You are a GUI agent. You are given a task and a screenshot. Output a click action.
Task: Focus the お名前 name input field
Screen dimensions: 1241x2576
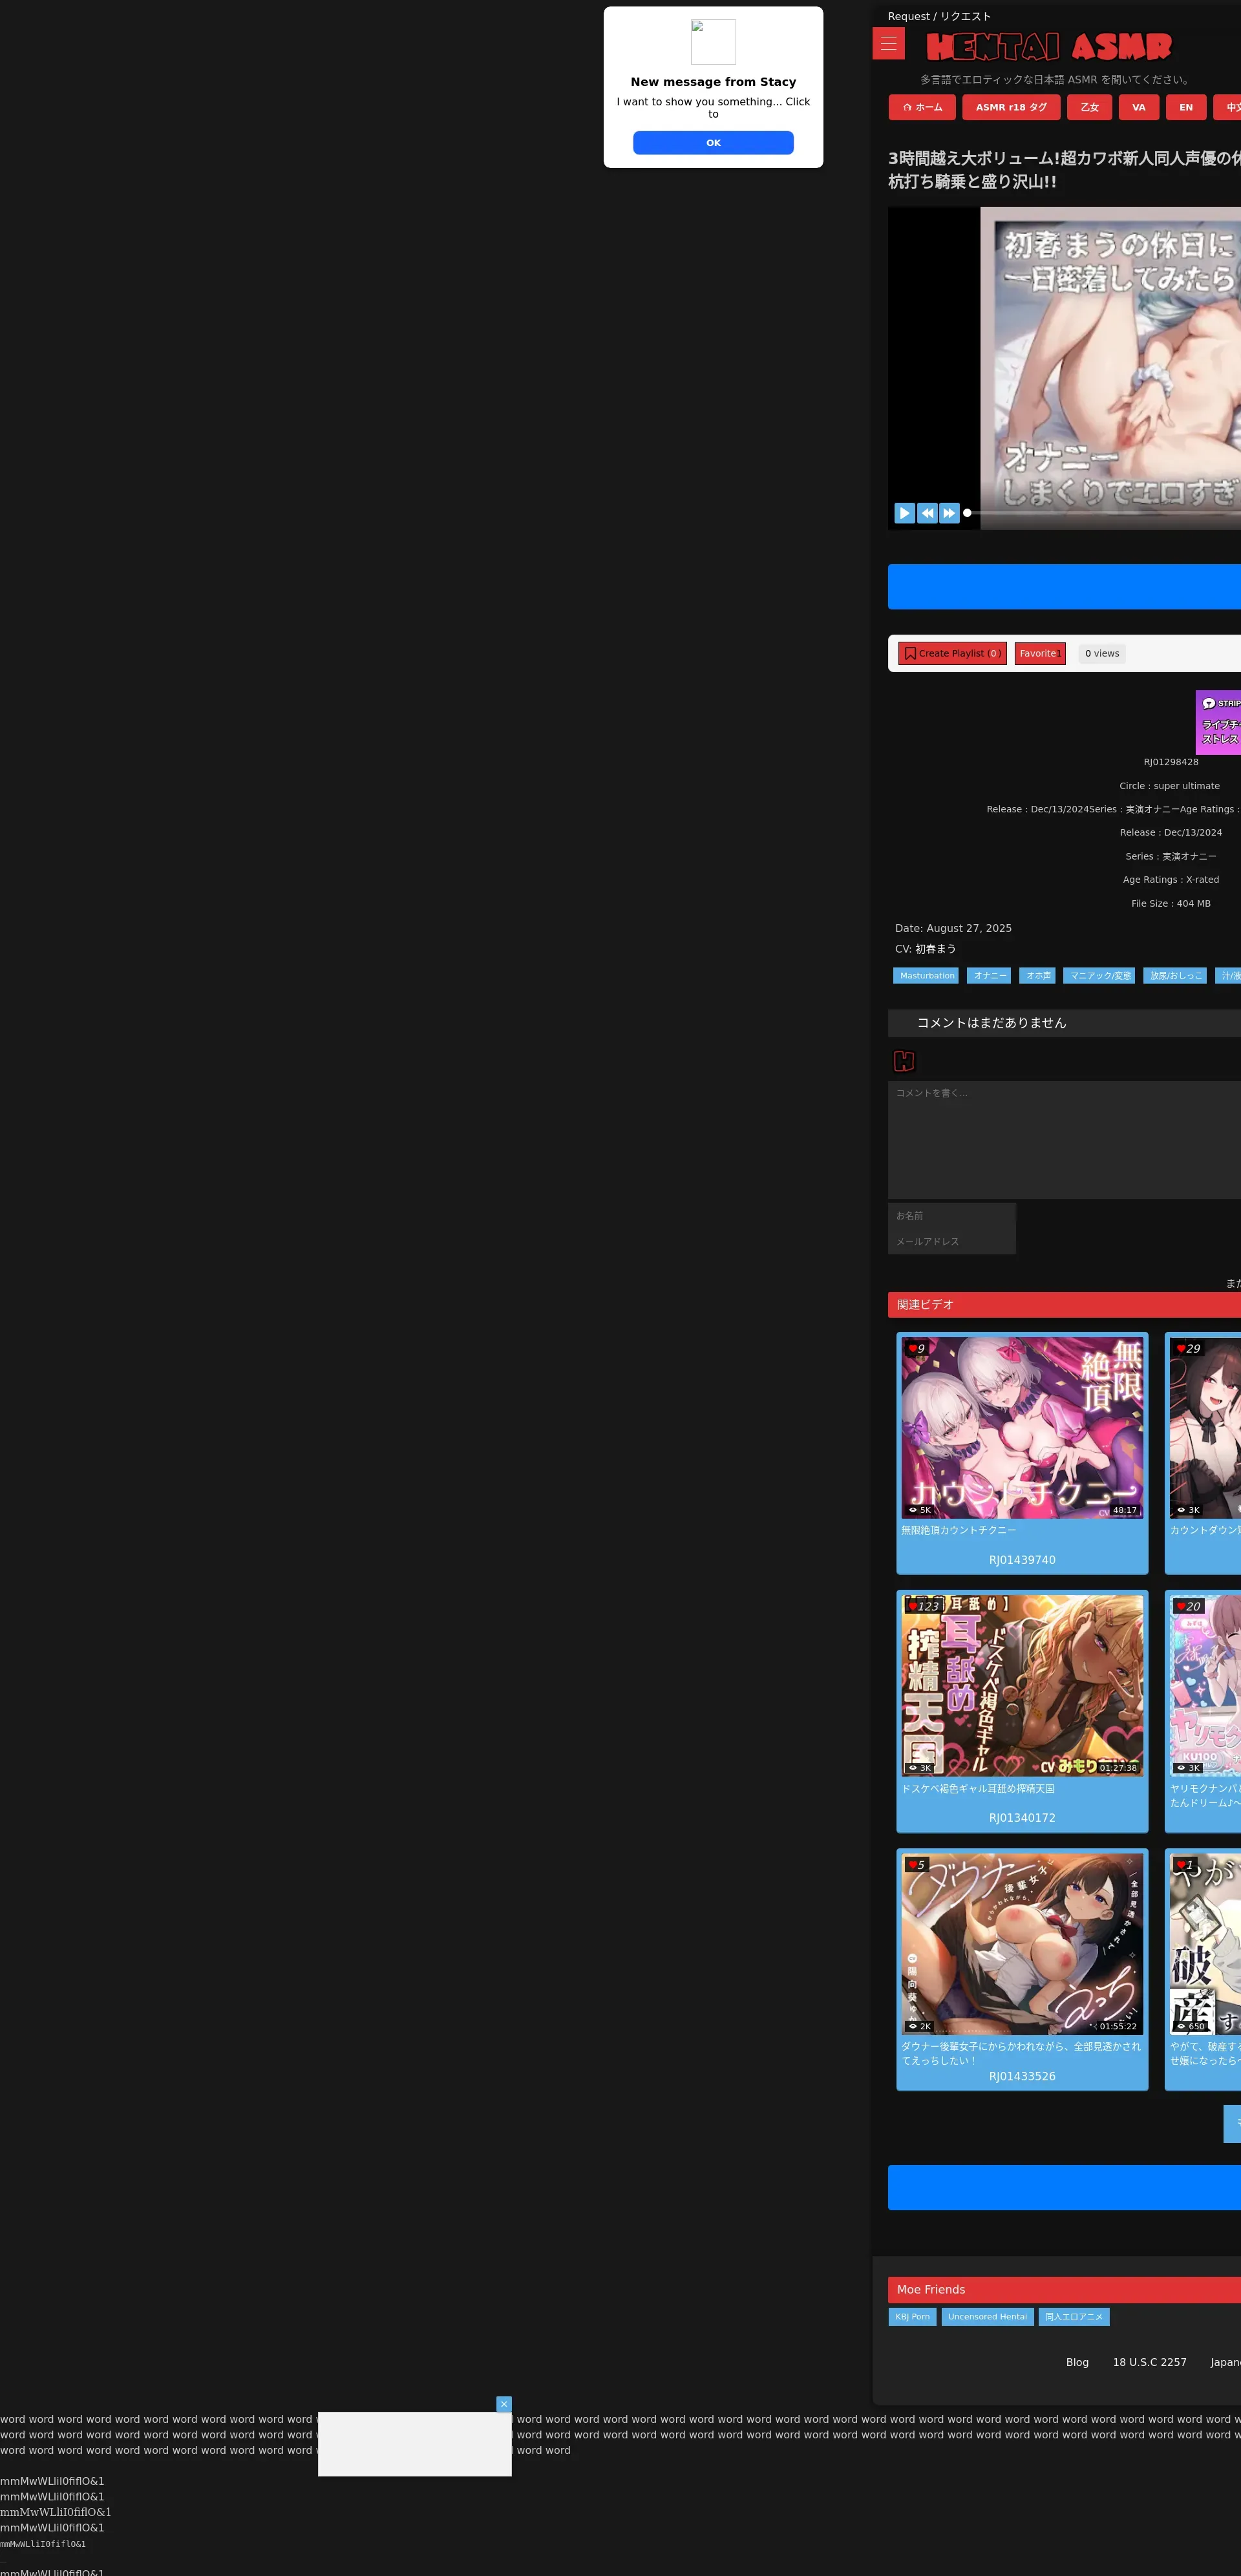951,1216
